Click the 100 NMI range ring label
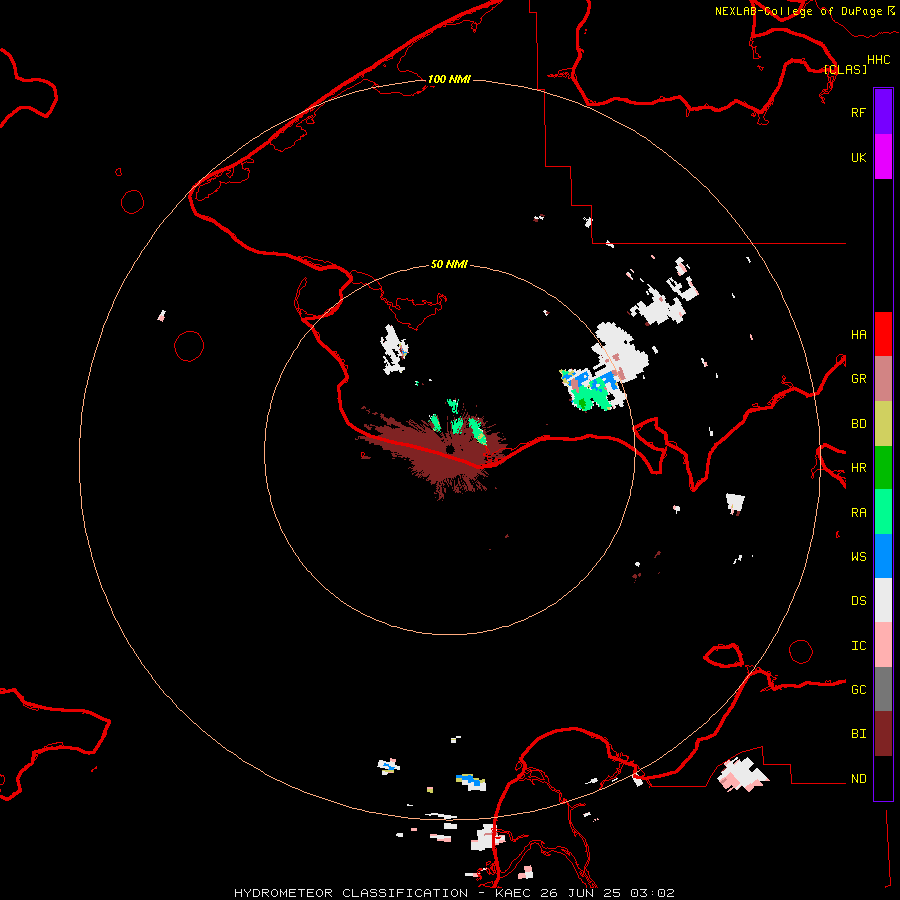Image resolution: width=900 pixels, height=900 pixels. (449, 79)
